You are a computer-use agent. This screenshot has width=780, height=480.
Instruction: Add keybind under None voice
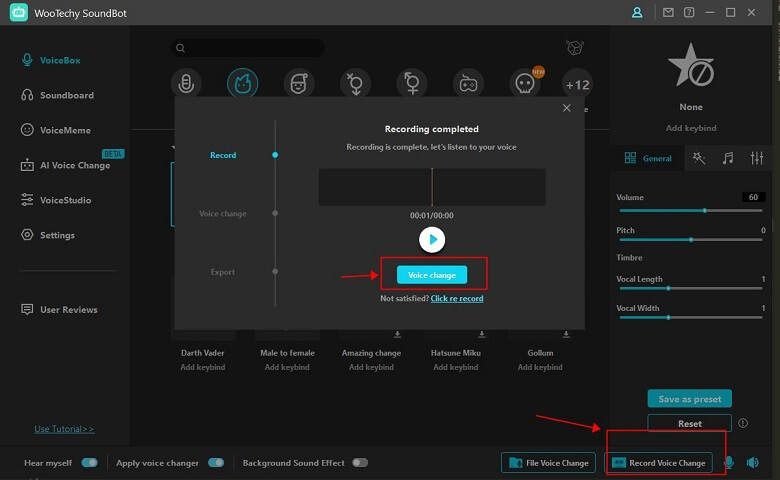click(x=691, y=128)
